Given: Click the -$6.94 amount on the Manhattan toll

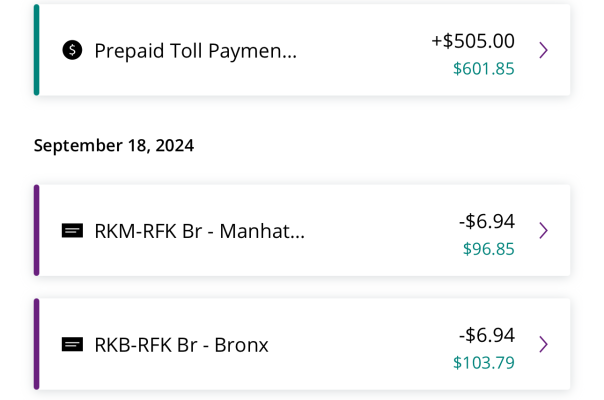Looking at the screenshot, I should pos(487,221).
